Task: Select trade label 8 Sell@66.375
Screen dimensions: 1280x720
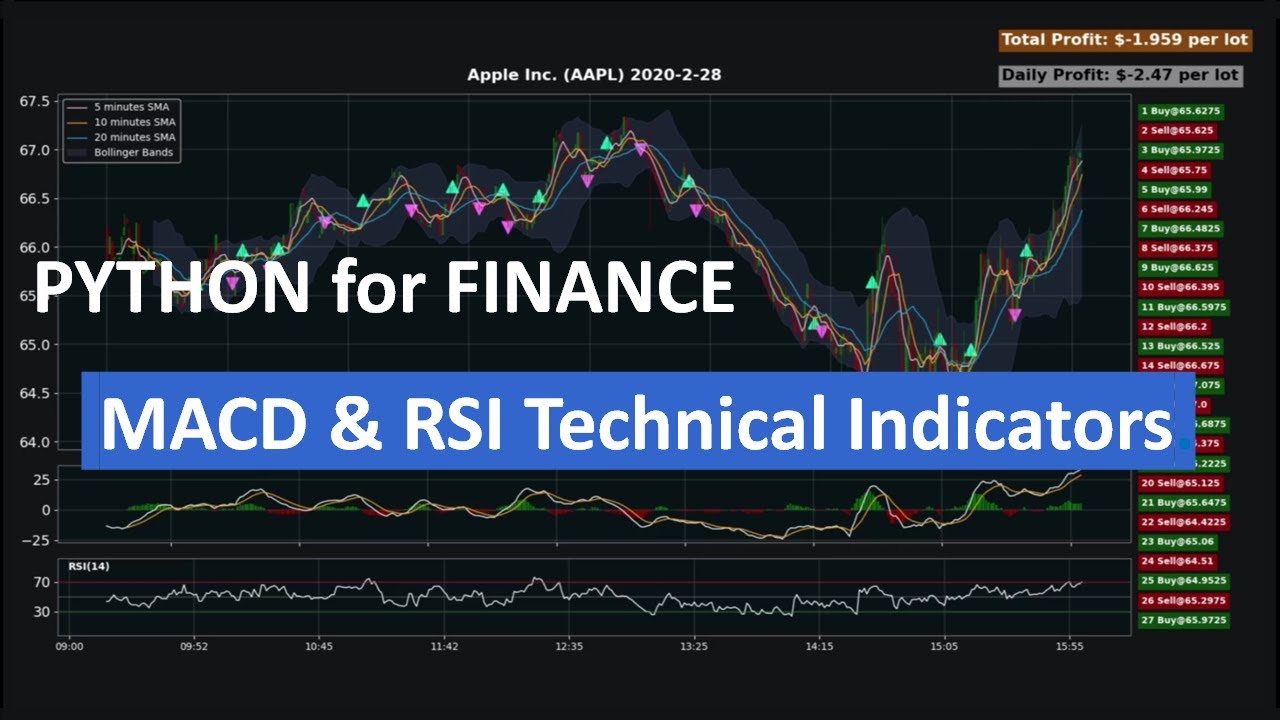Action: [1178, 248]
